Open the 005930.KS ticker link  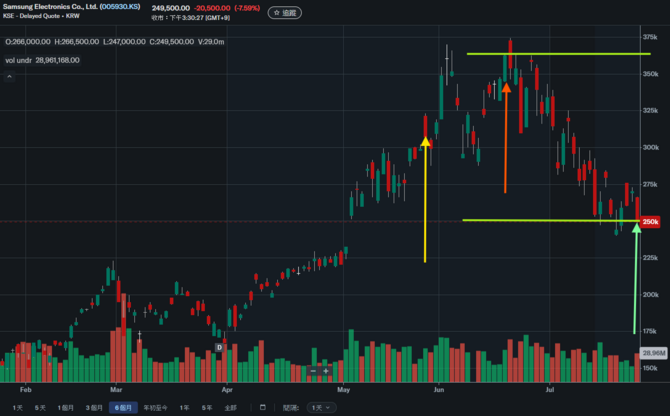pyautogui.click(x=120, y=7)
